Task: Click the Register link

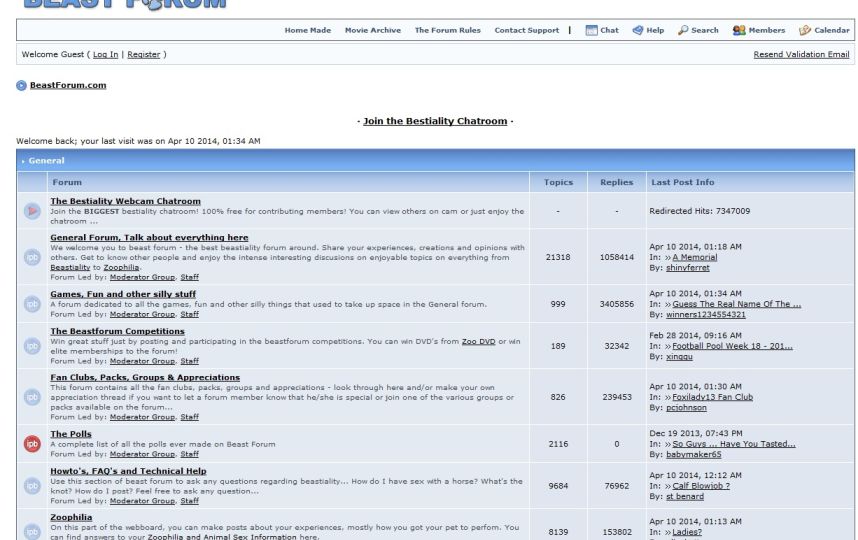Action: click(x=143, y=55)
